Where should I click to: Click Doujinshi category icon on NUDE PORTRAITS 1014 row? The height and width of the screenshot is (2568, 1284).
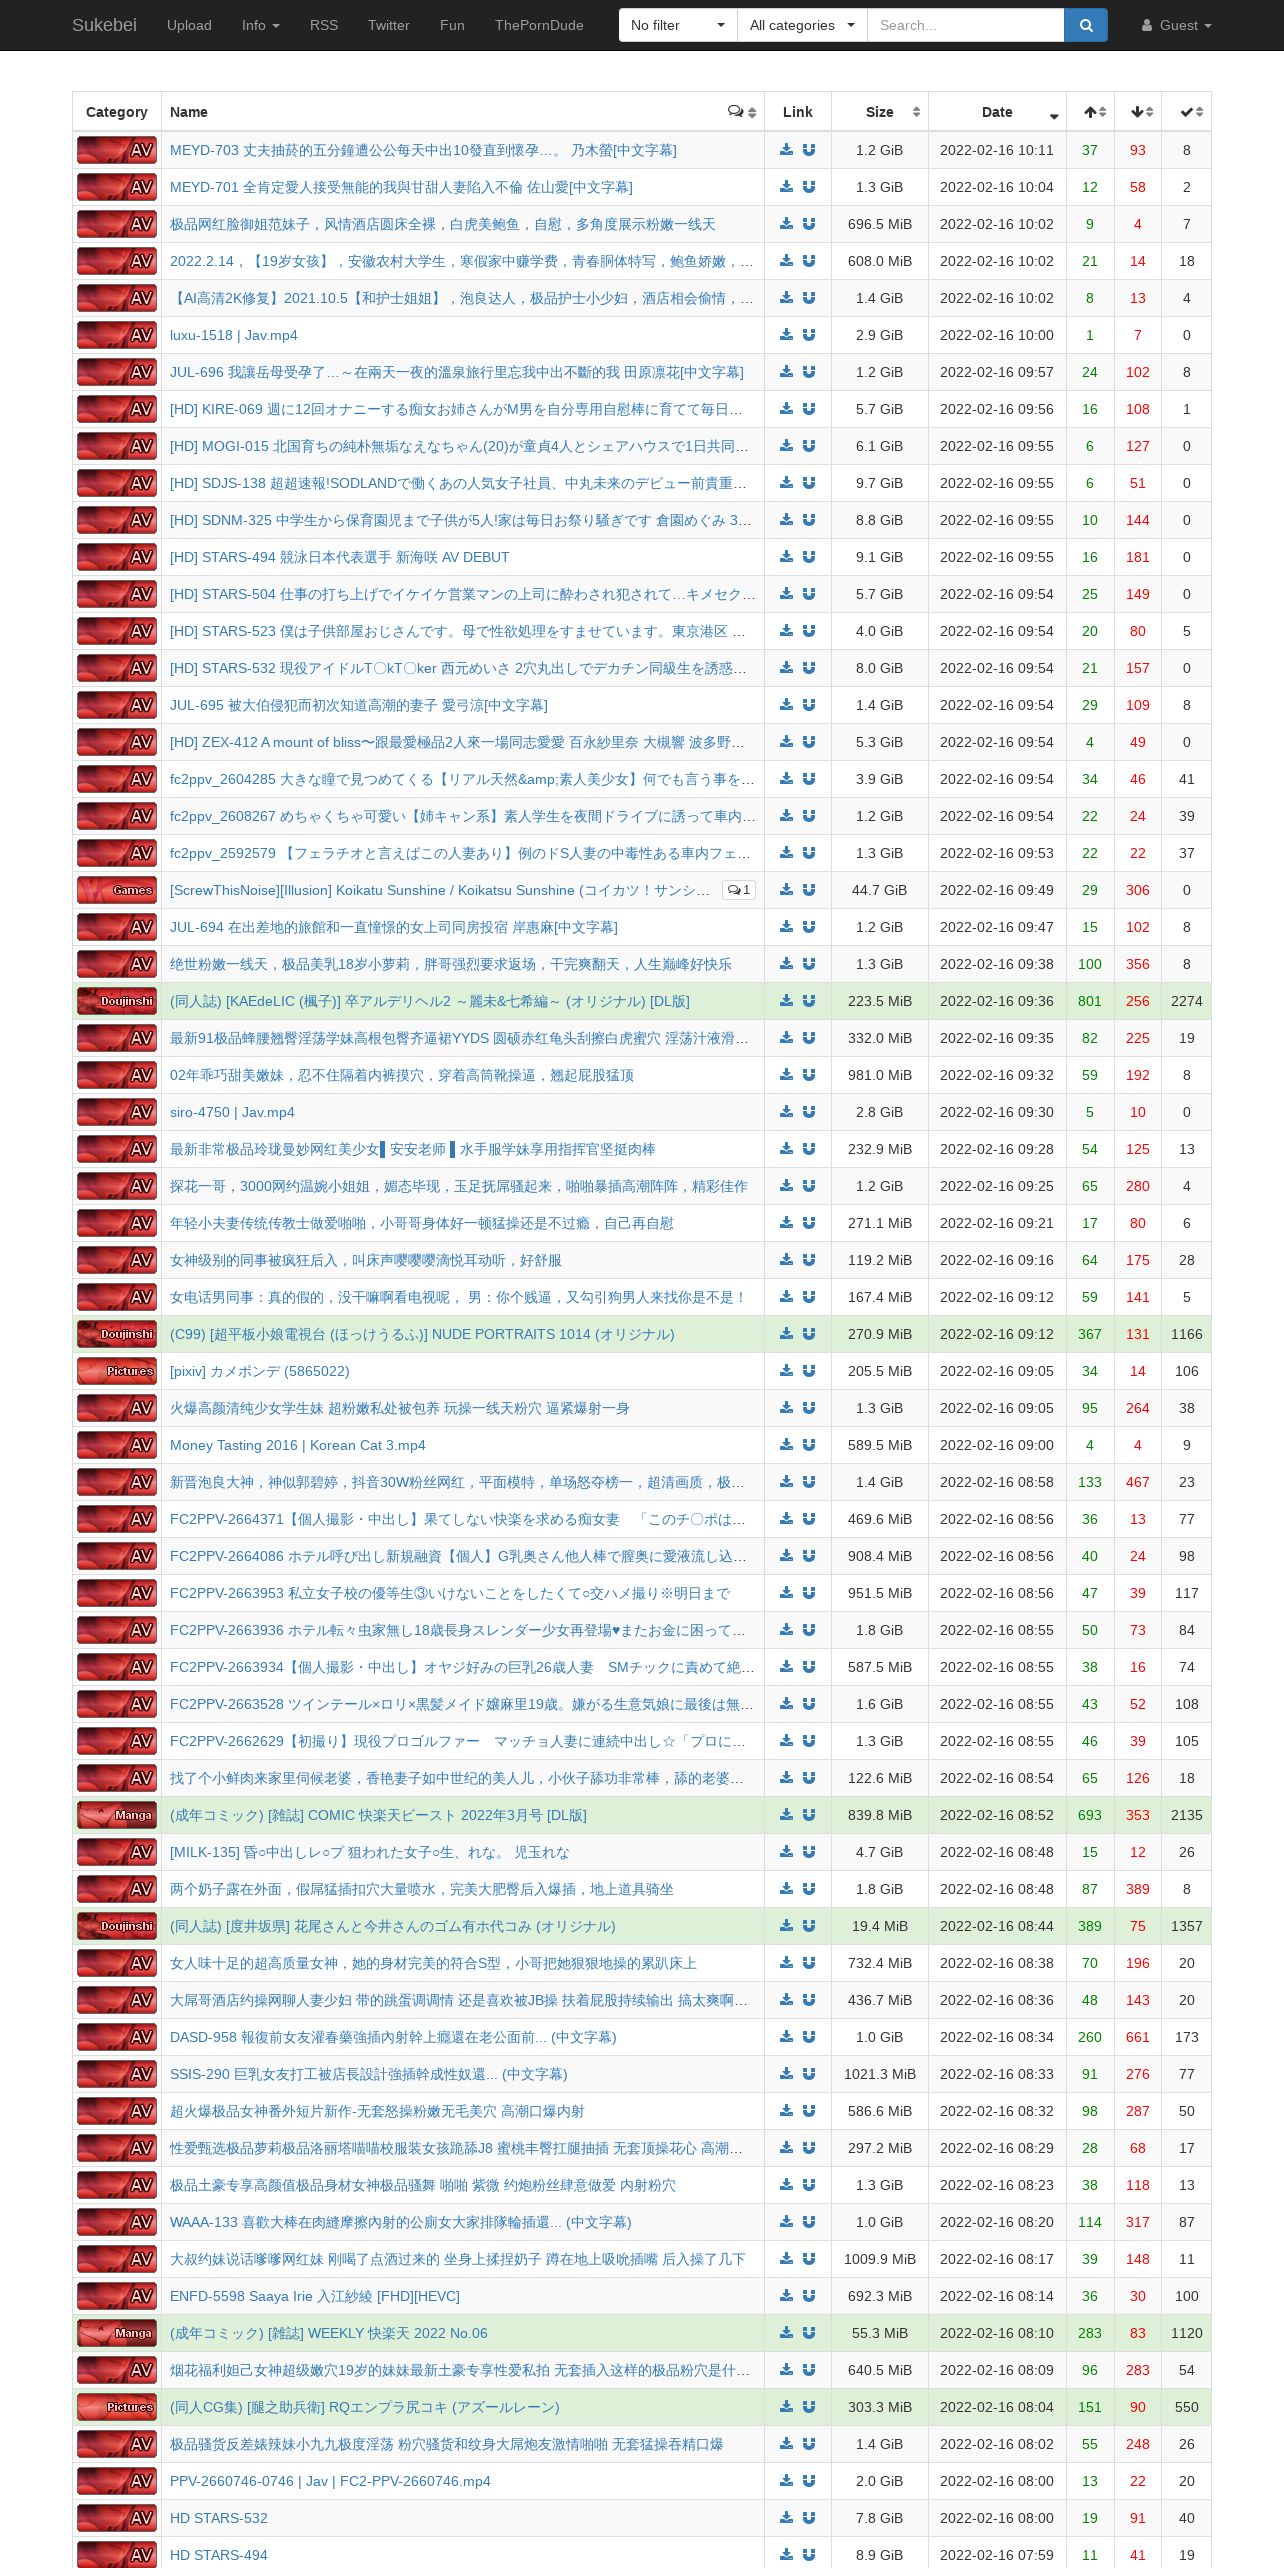click(x=117, y=1334)
